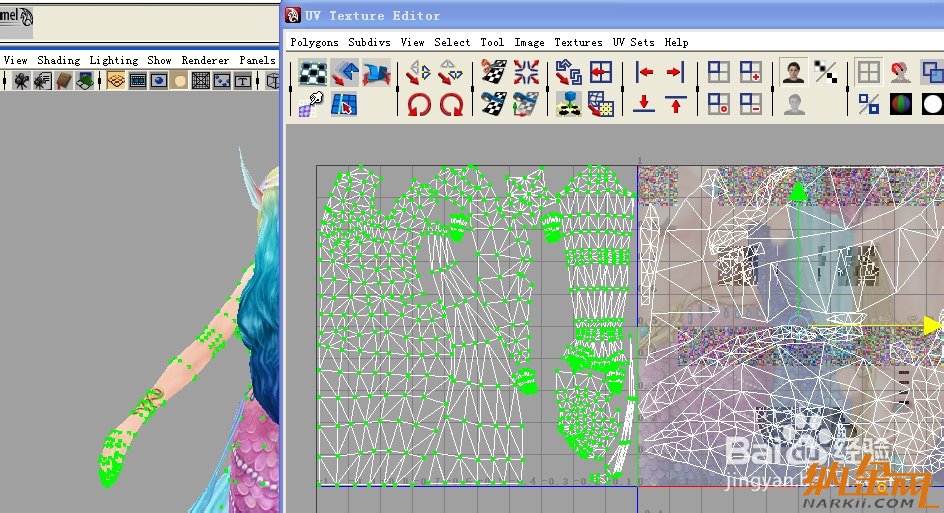The image size is (944, 513).
Task: Rotate selected UVs clockwise
Action: click(x=451, y=104)
